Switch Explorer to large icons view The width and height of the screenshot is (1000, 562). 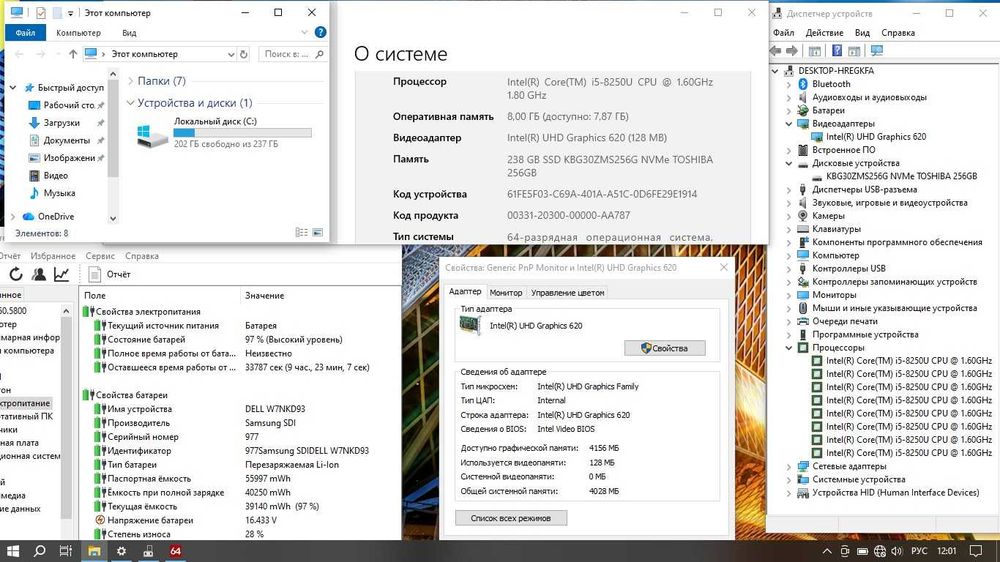[x=318, y=233]
